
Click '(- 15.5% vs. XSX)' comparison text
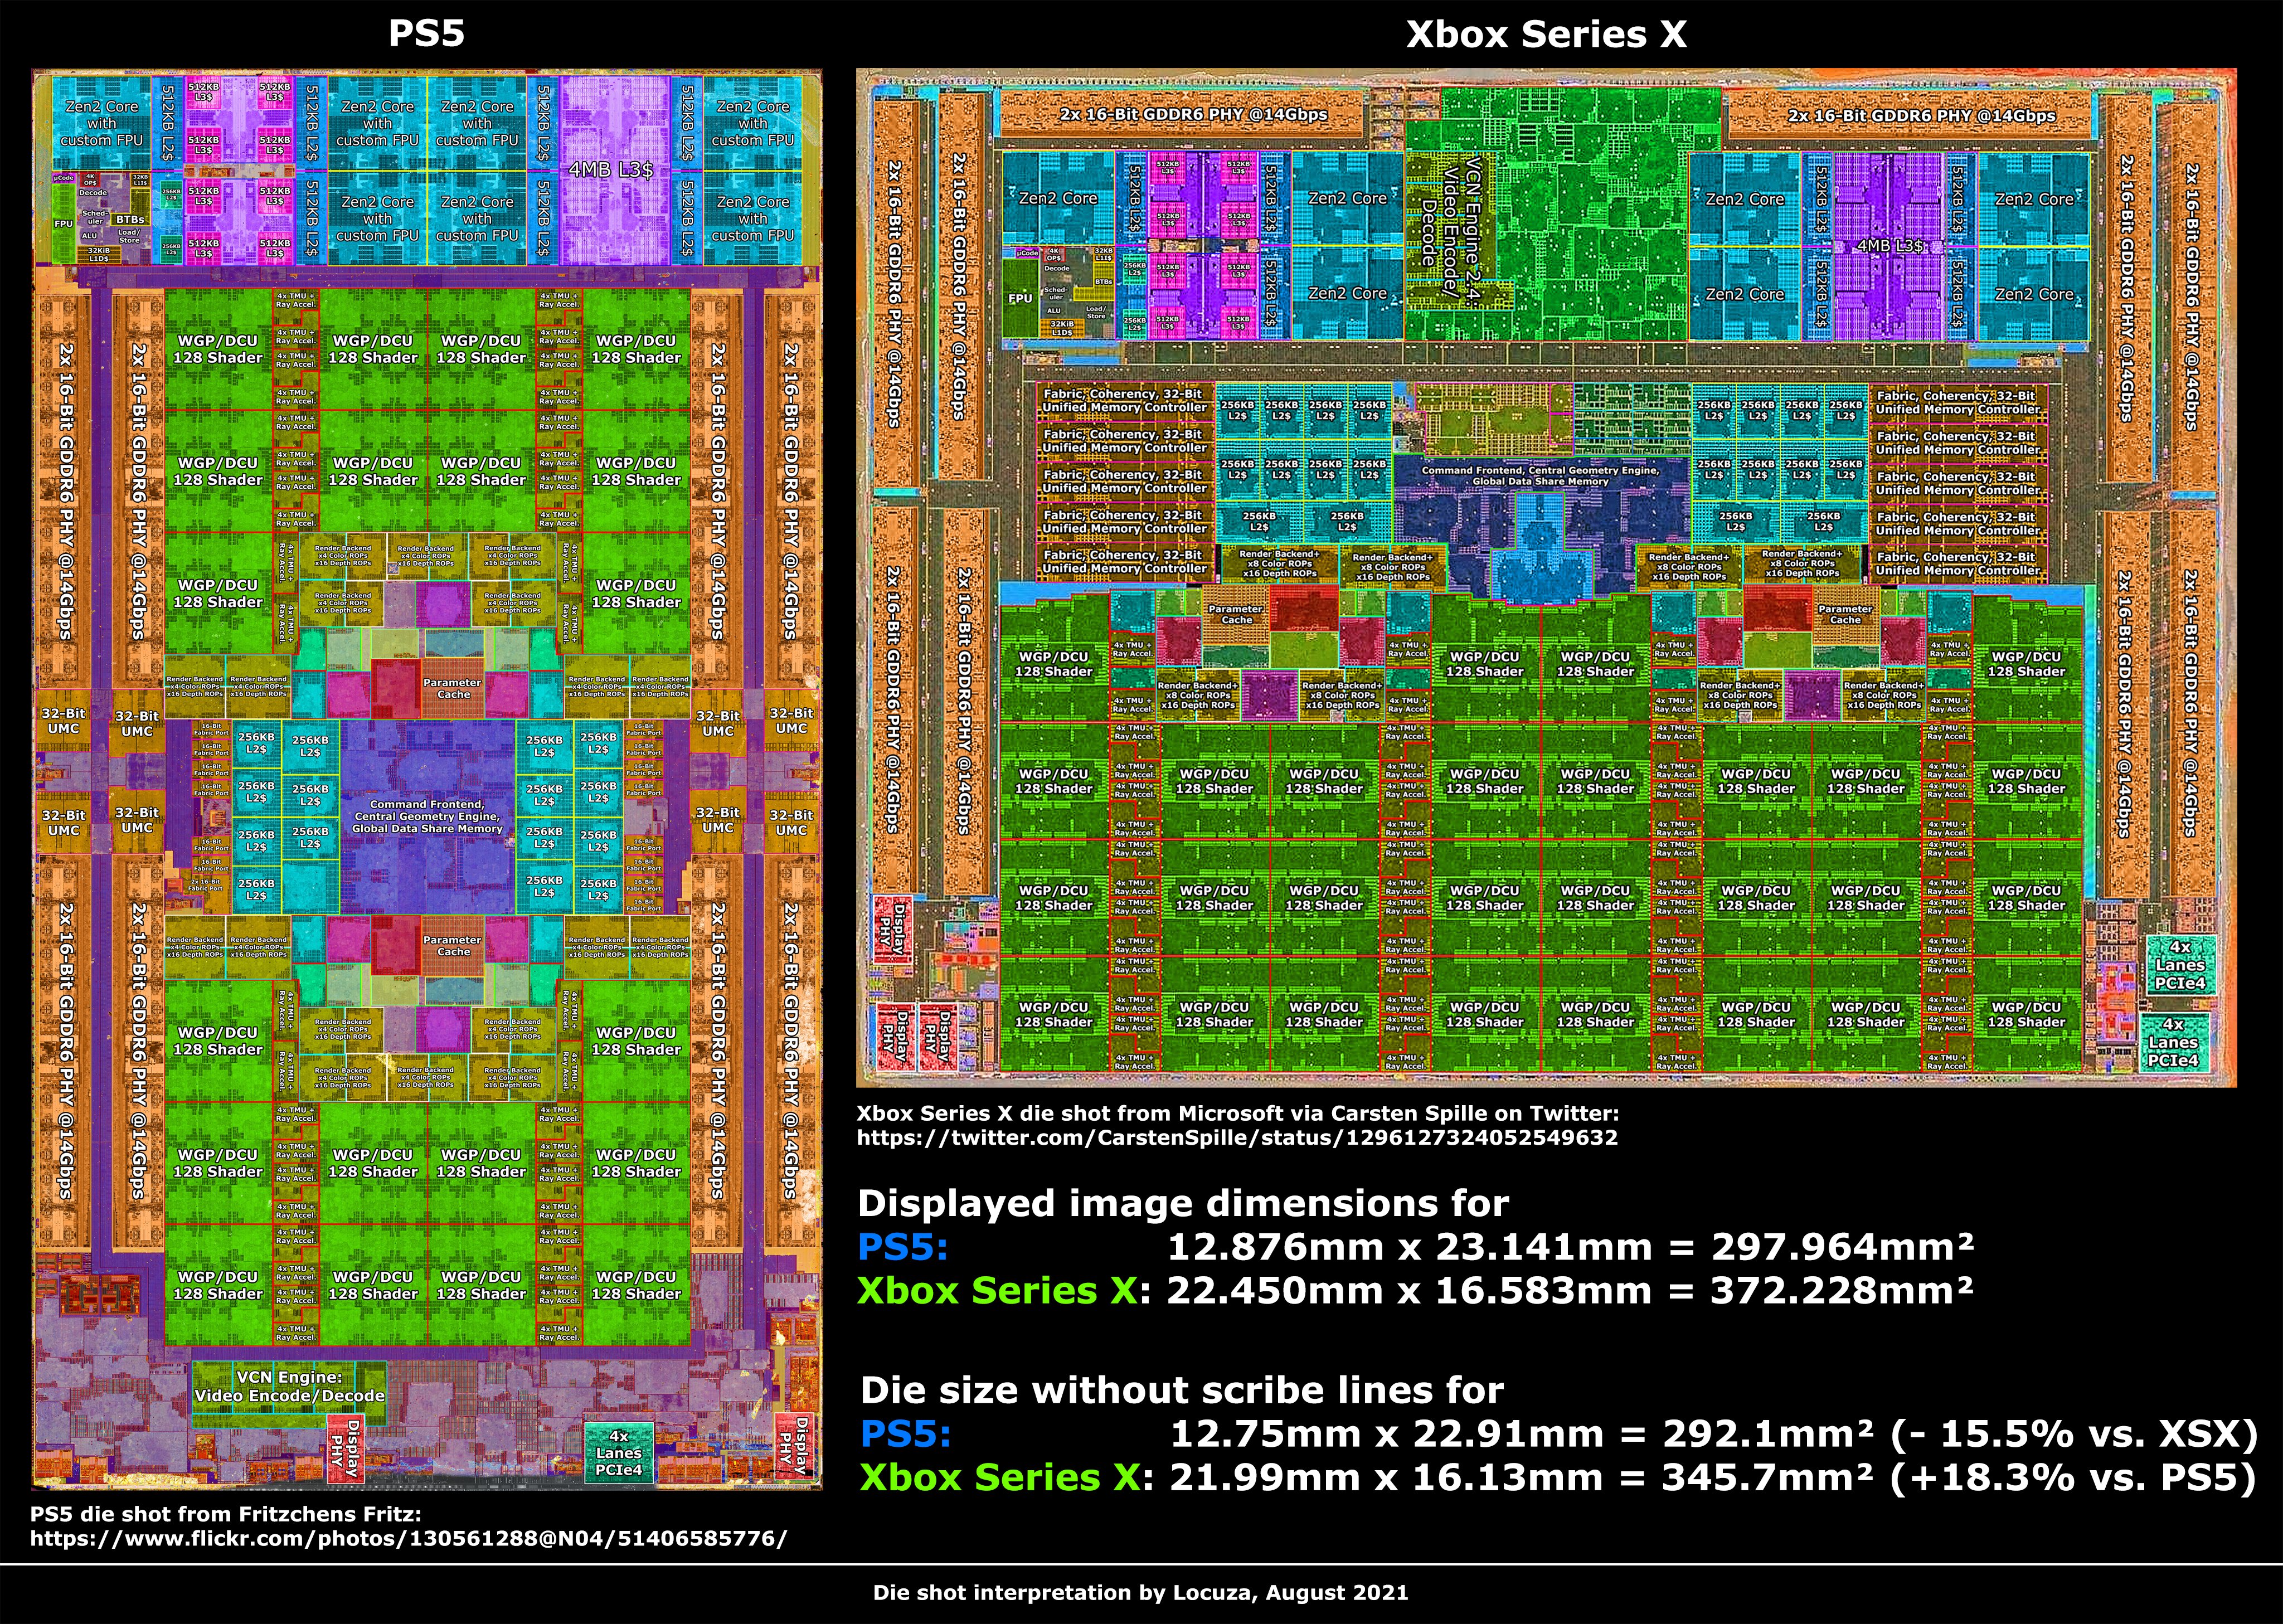click(2074, 1434)
